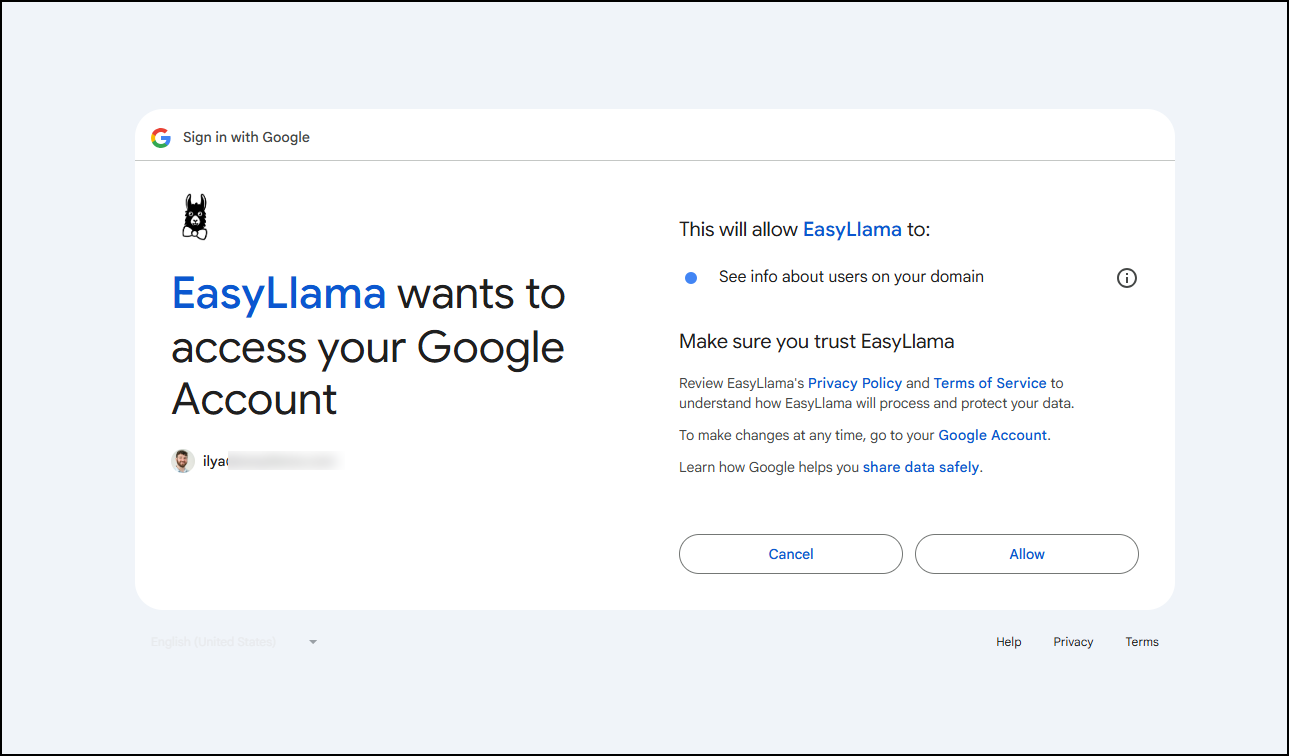Click the EasyLlama llama logo
This screenshot has height=756, width=1289.
pos(195,217)
